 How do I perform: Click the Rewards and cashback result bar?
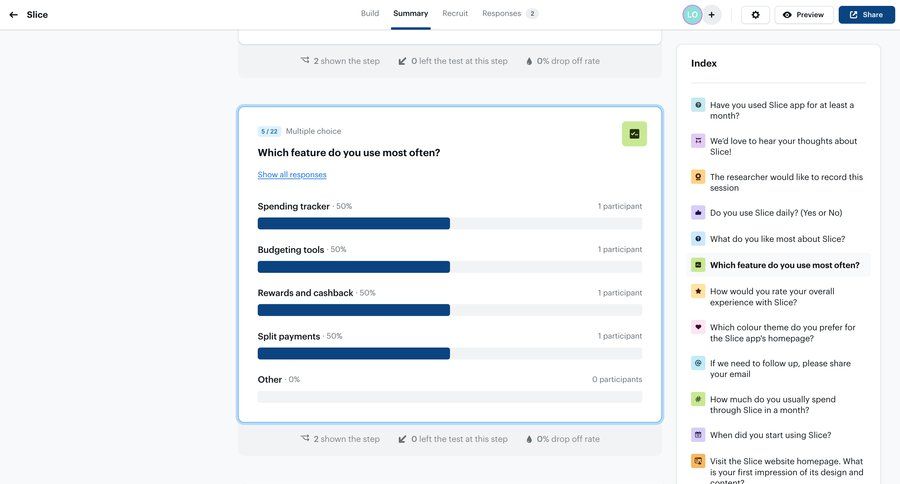[x=450, y=310]
